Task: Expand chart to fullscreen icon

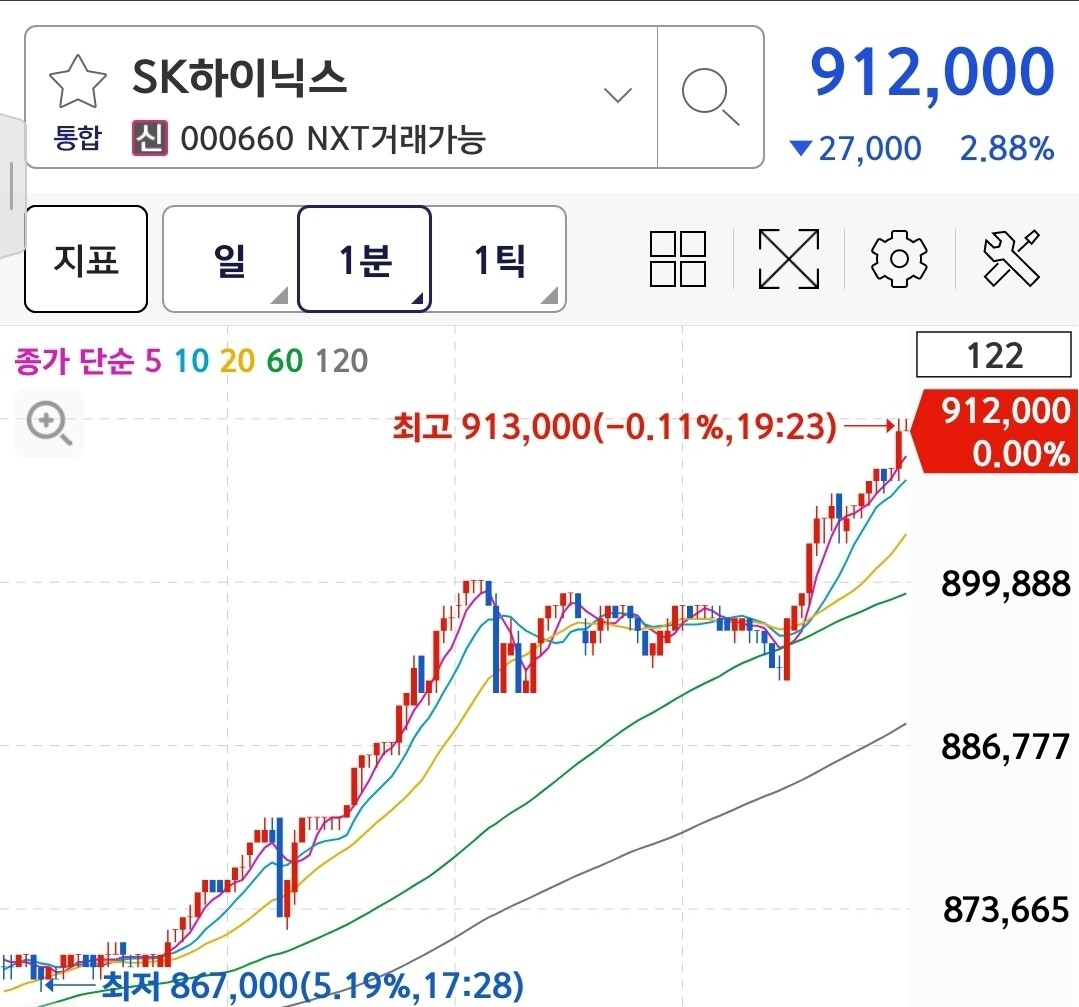Action: coord(789,259)
